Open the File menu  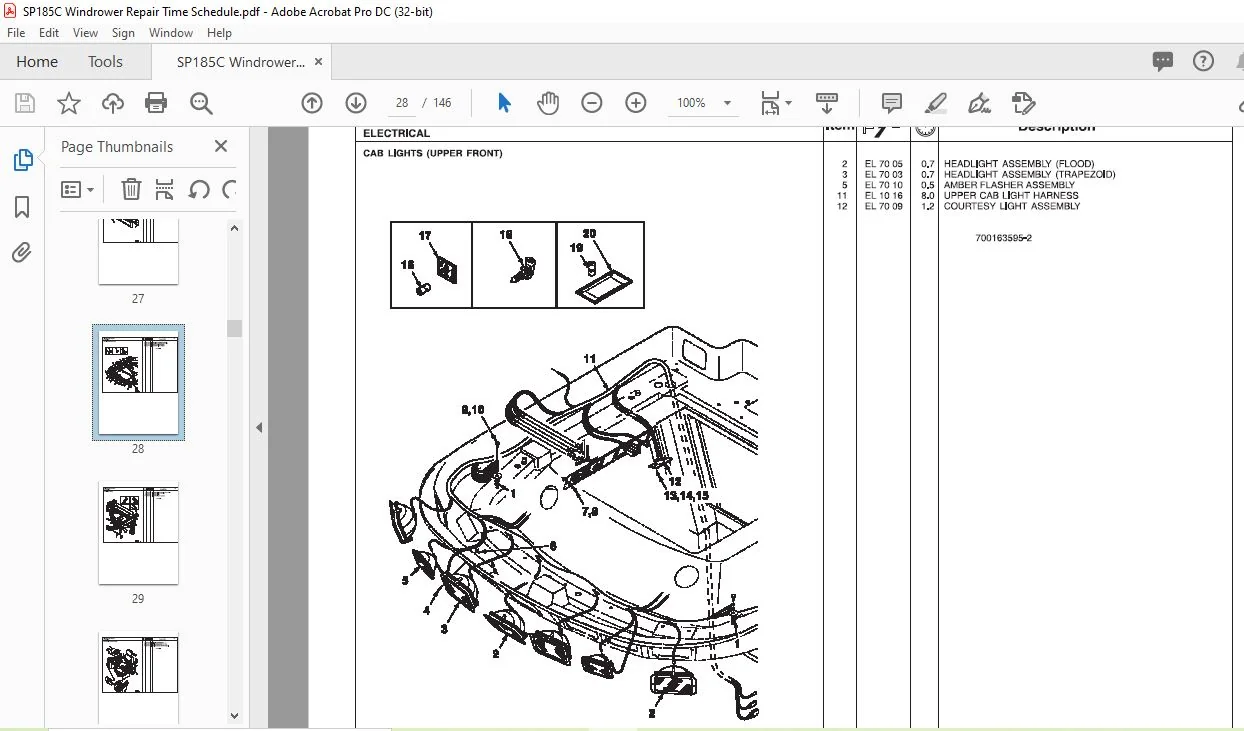pyautogui.click(x=16, y=33)
